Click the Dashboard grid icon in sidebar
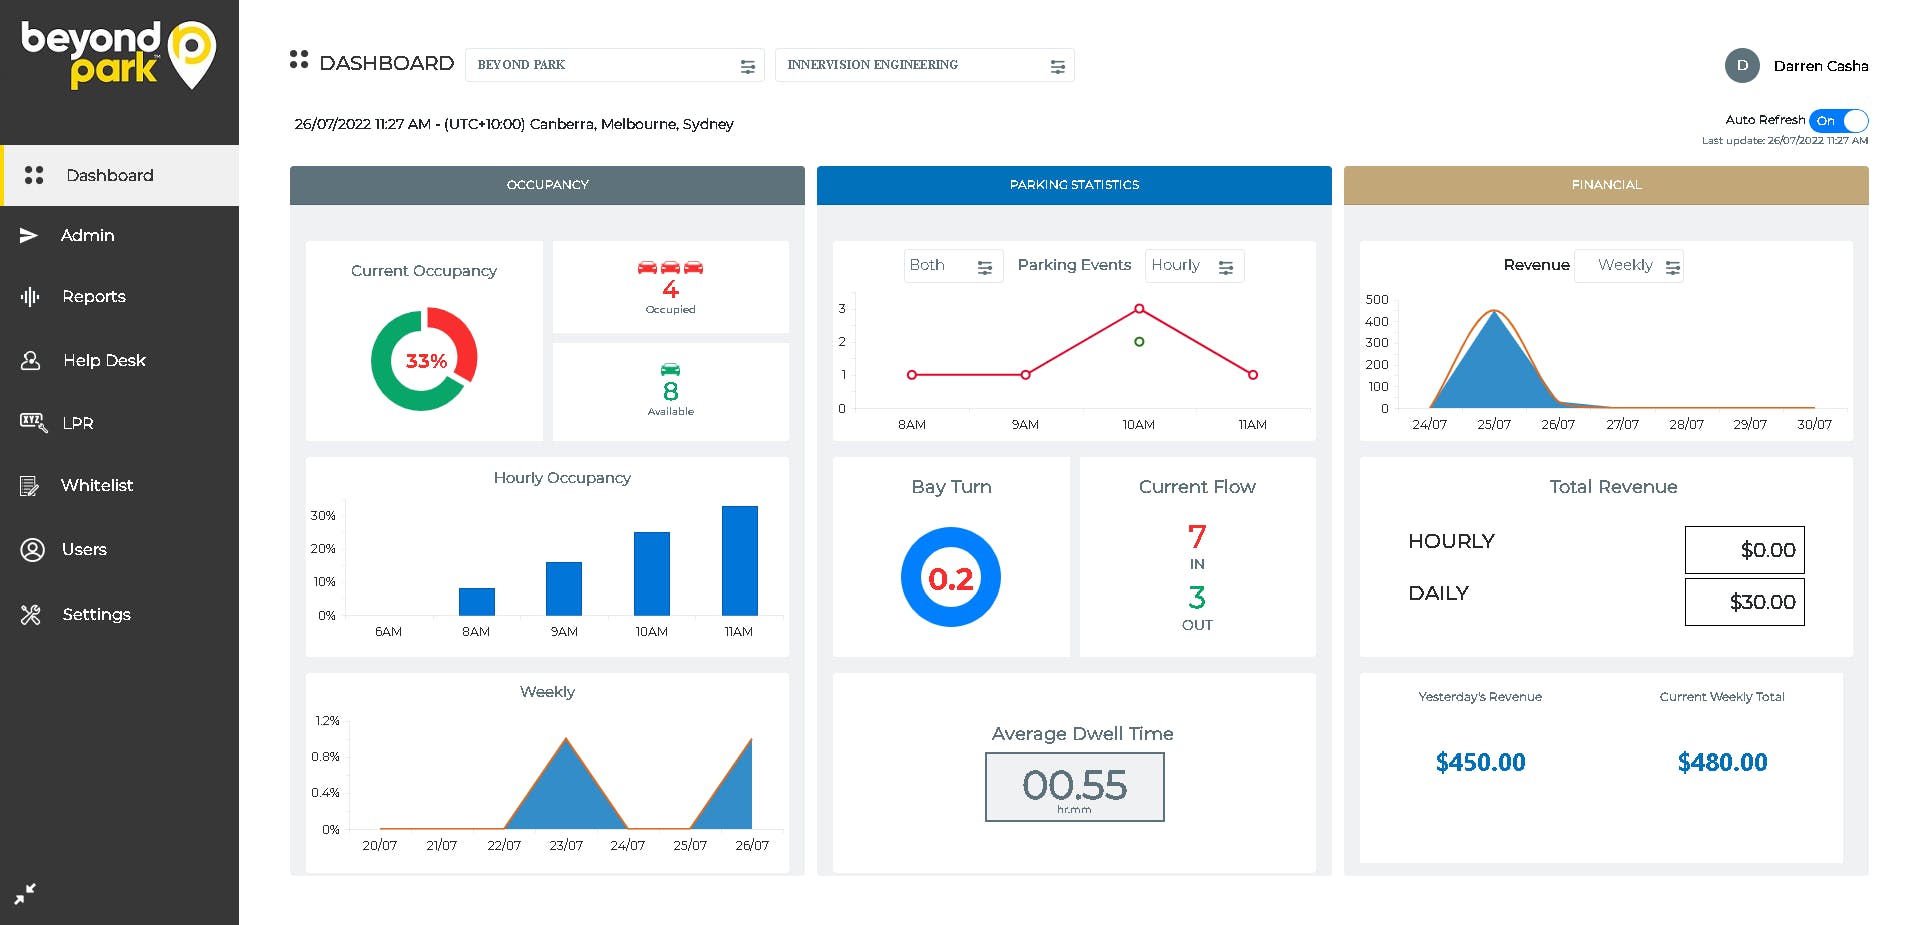Image resolution: width=1919 pixels, height=925 pixels. click(x=34, y=175)
